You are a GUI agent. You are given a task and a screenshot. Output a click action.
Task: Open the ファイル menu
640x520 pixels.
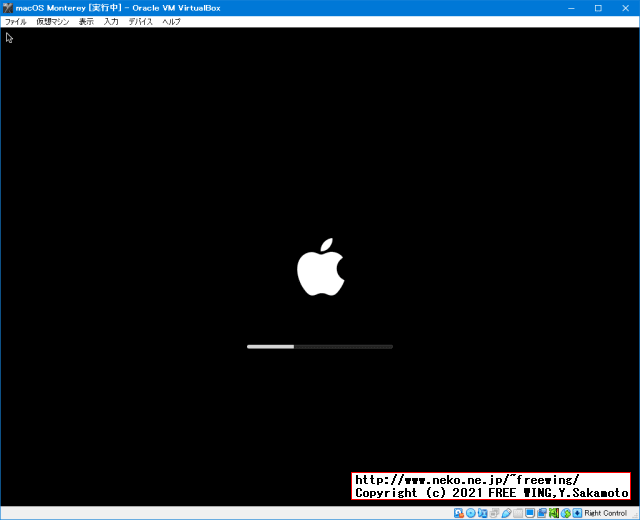(16, 22)
